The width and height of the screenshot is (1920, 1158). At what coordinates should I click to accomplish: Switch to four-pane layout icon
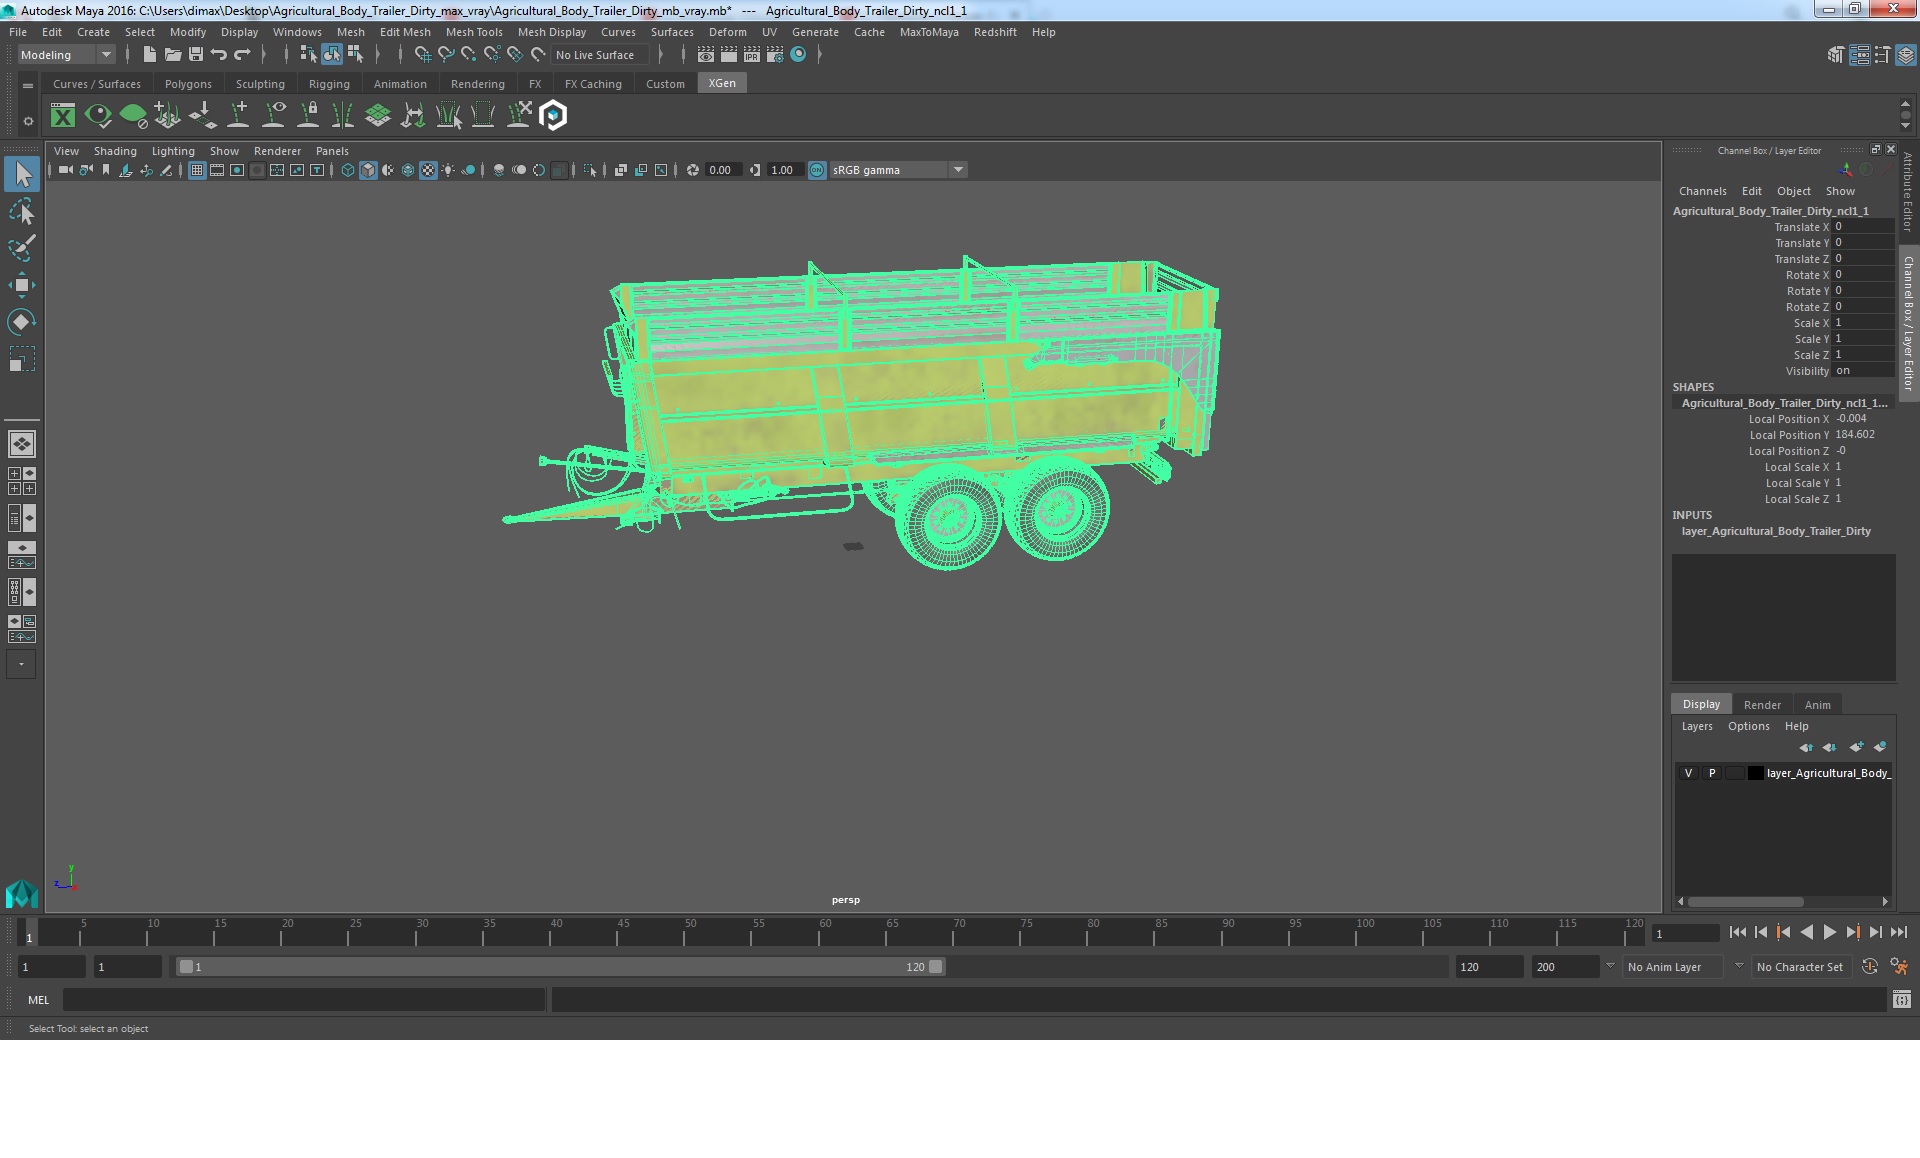pos(21,481)
